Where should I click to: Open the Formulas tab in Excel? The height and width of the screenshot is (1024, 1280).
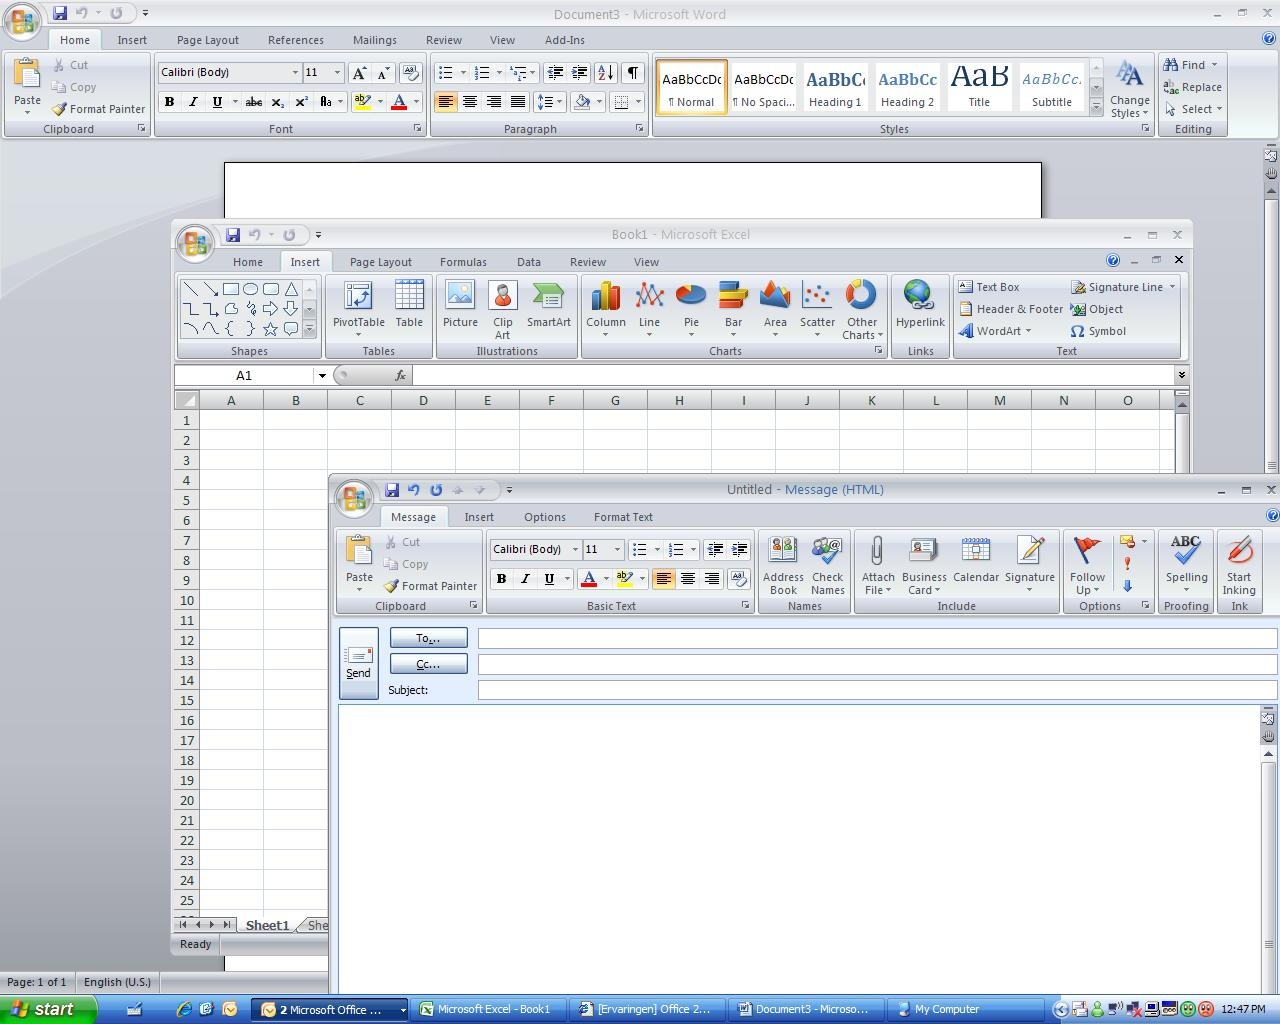(463, 262)
